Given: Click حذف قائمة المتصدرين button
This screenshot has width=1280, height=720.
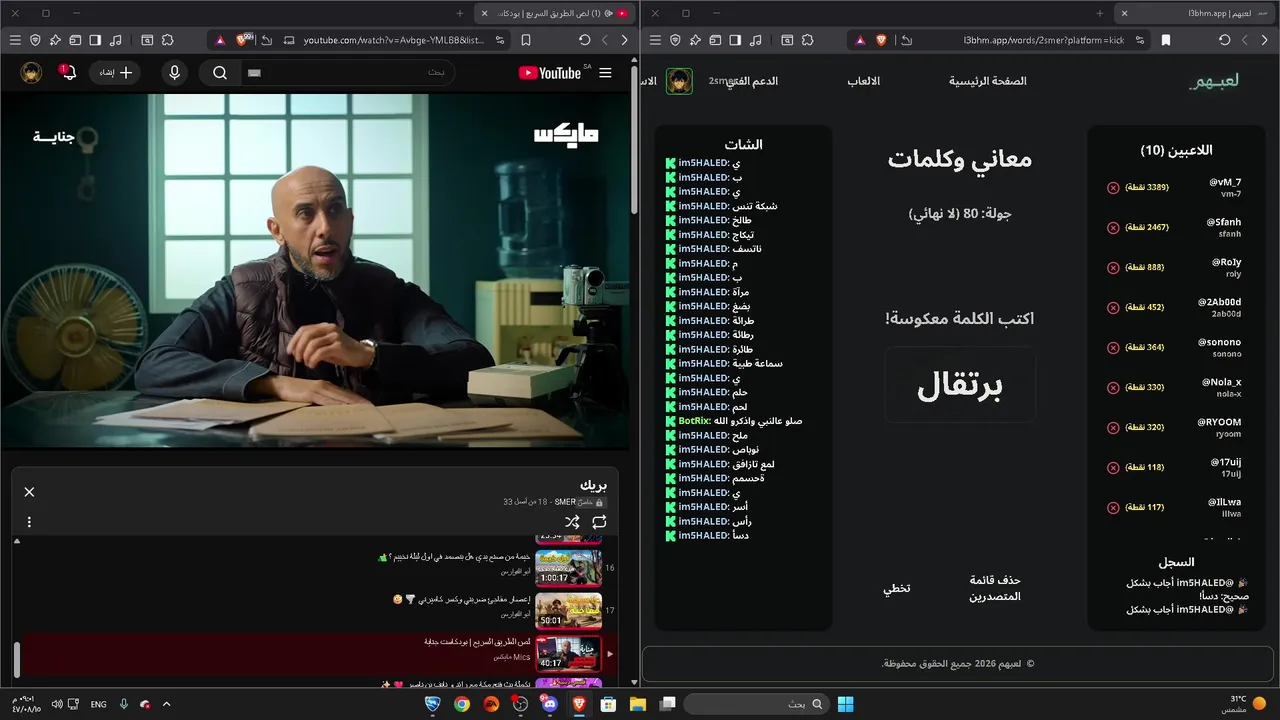Looking at the screenshot, I should [995, 588].
